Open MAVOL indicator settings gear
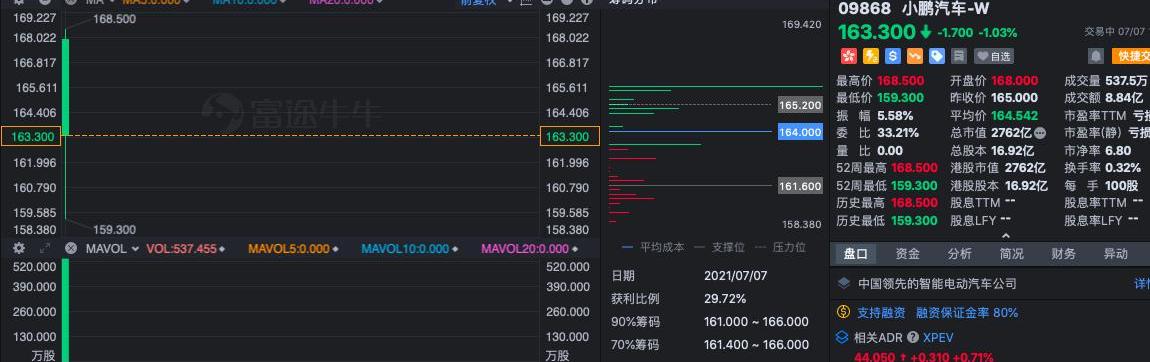Image resolution: width=1150 pixels, height=362 pixels. (19, 248)
